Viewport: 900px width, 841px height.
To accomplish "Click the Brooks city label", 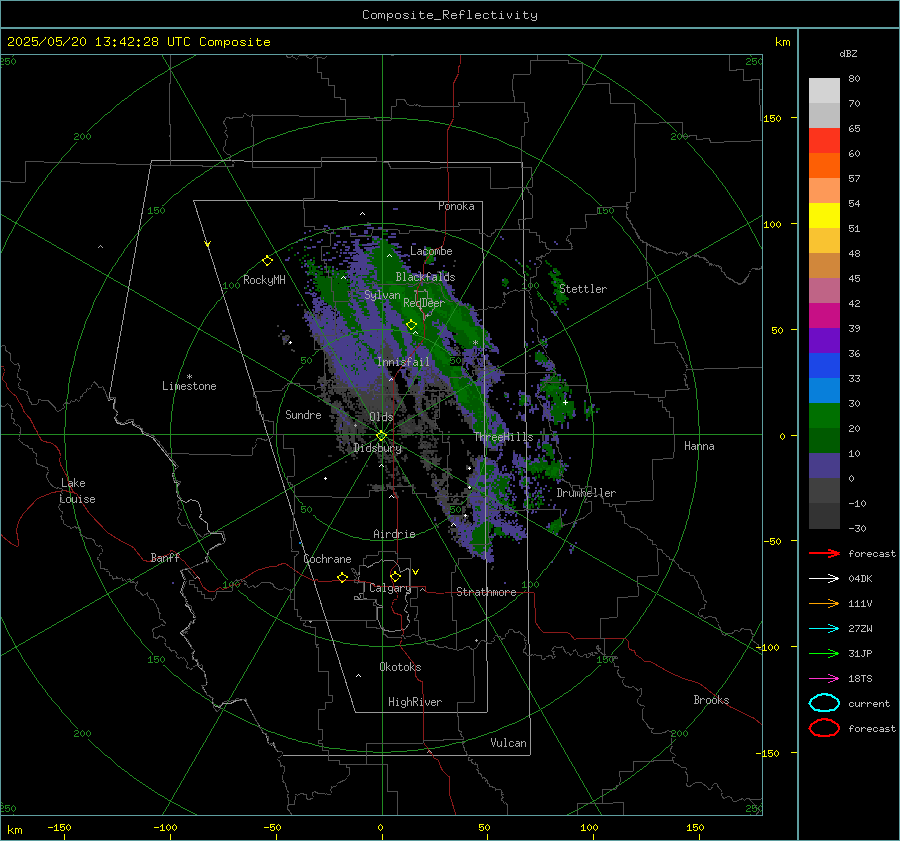I will pos(711,700).
